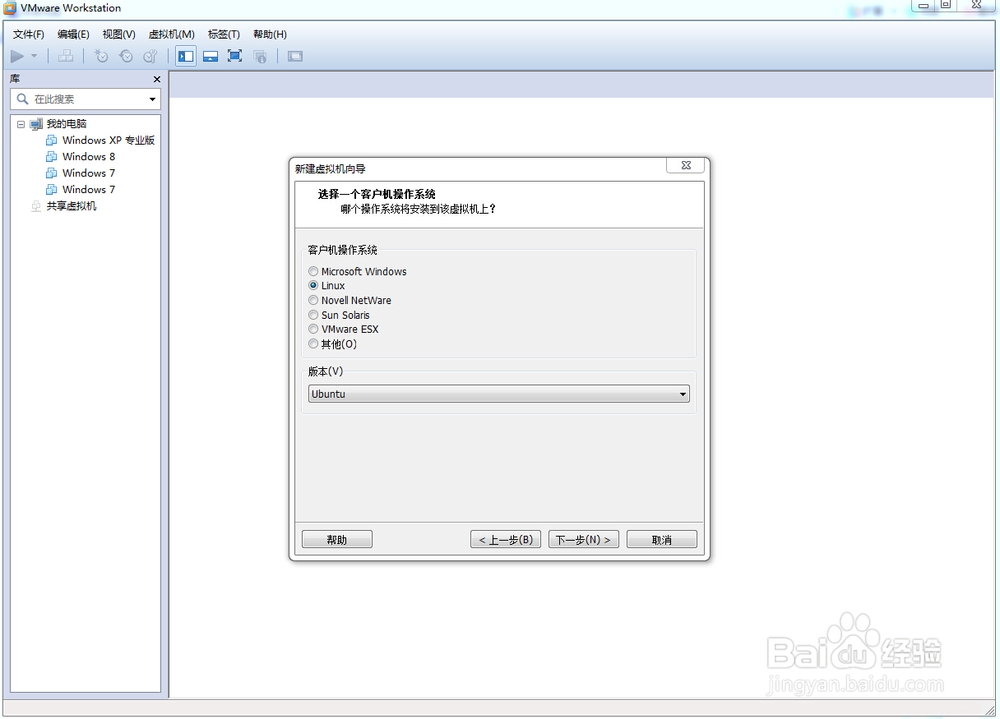Select the Windows 8 virtual machine
This screenshot has width=1000, height=719.
[x=89, y=156]
